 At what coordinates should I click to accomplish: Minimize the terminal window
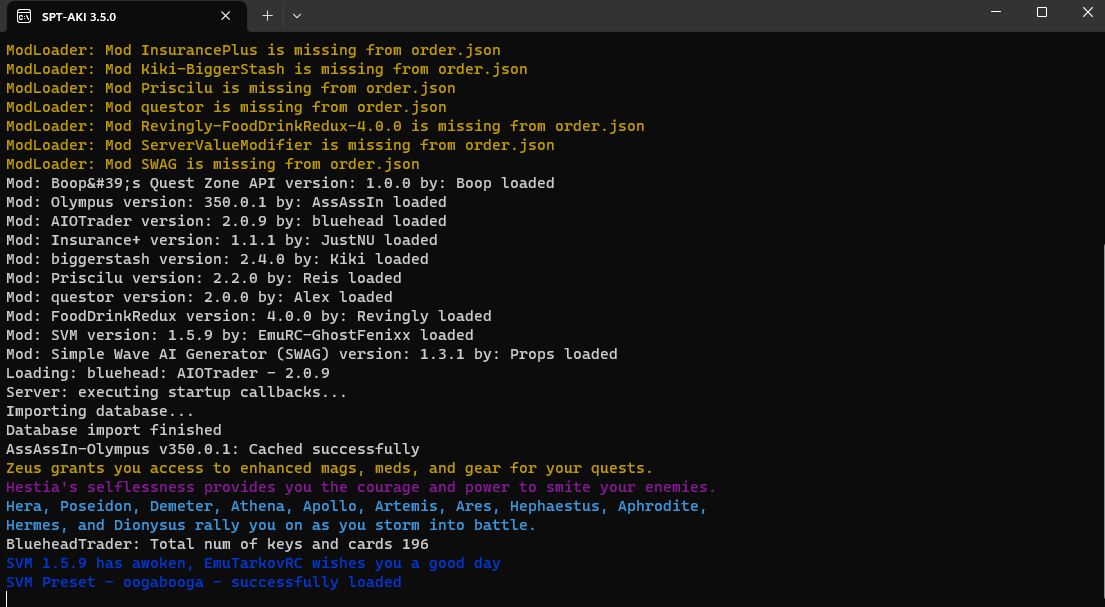996,12
